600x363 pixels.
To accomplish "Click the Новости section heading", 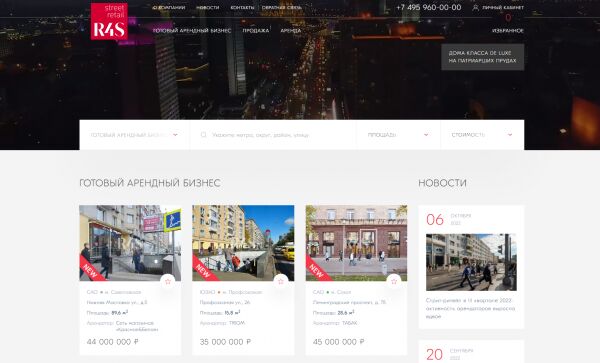I will pos(442,183).
